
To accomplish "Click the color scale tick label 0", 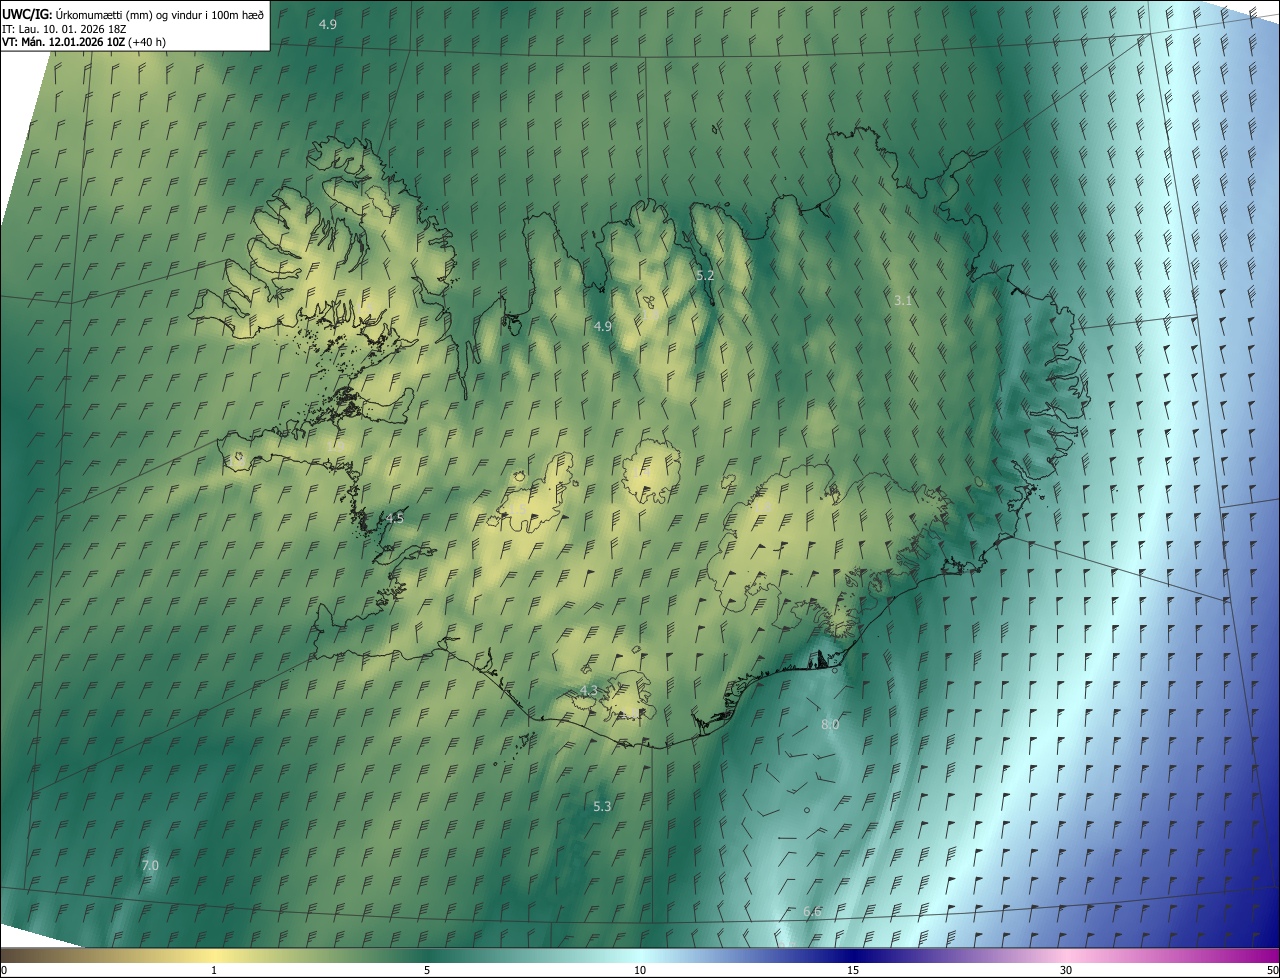I will click(4, 970).
